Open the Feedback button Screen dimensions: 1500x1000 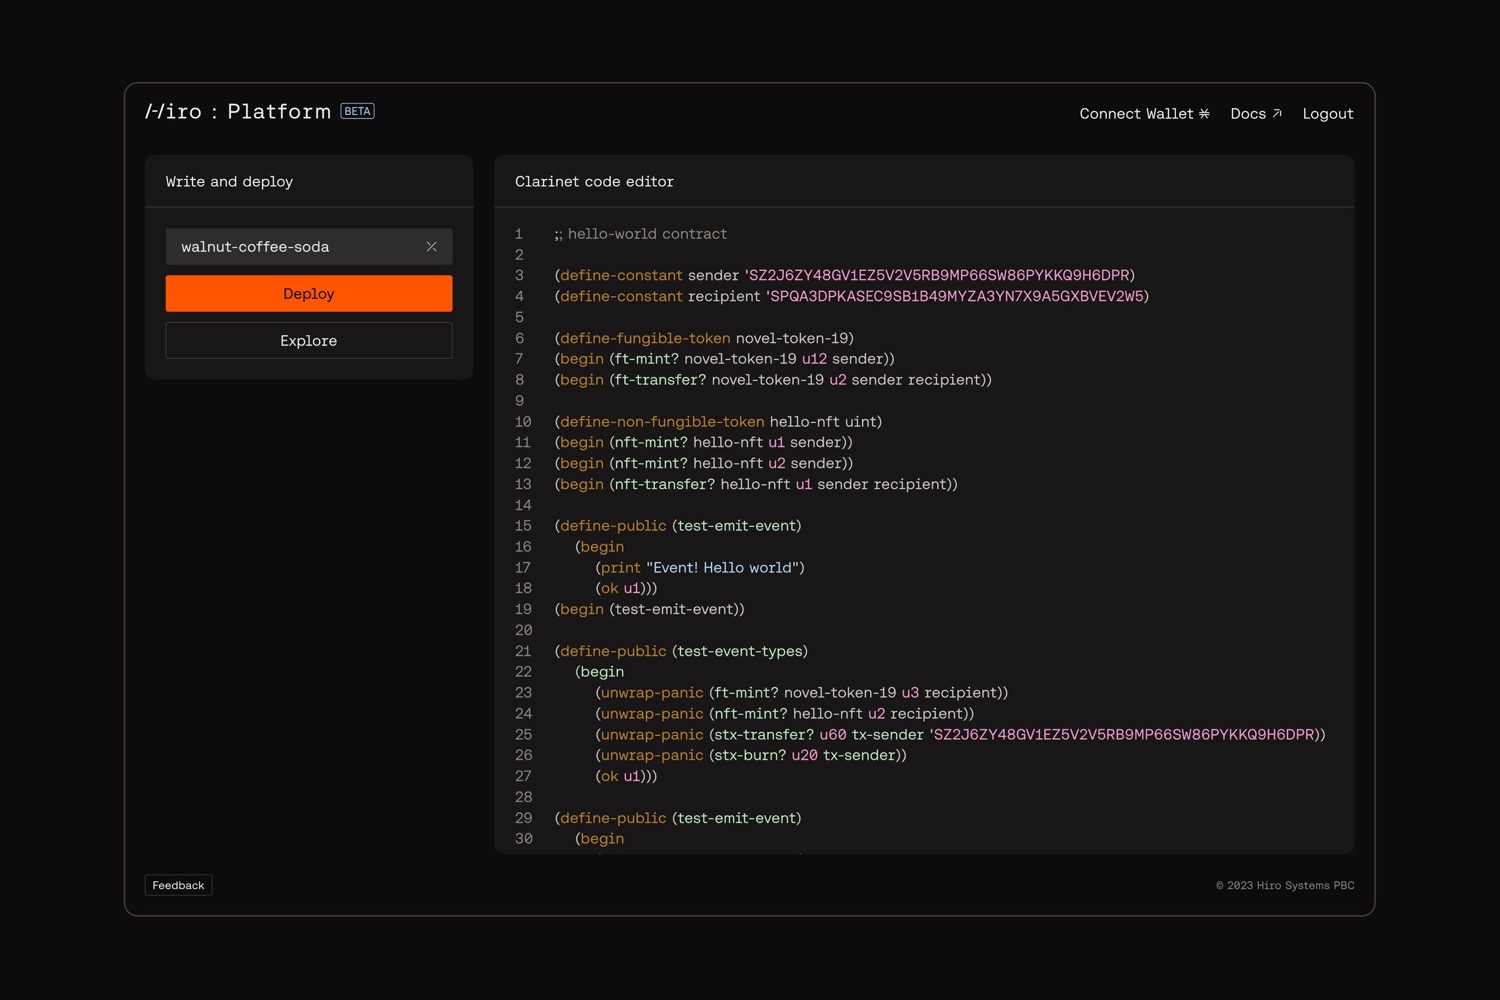pyautogui.click(x=178, y=886)
